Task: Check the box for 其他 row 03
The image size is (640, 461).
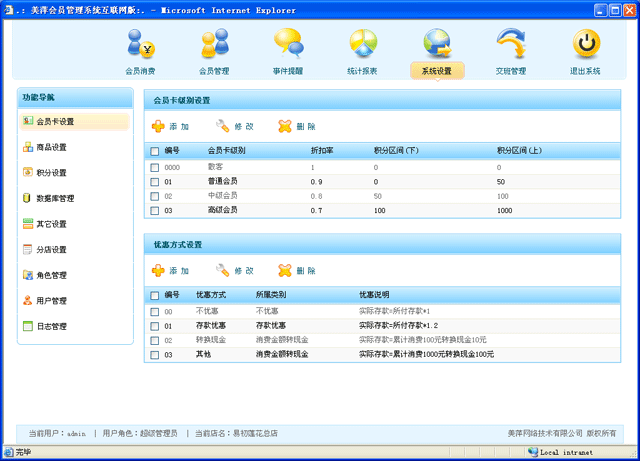Action: pyautogui.click(x=155, y=355)
